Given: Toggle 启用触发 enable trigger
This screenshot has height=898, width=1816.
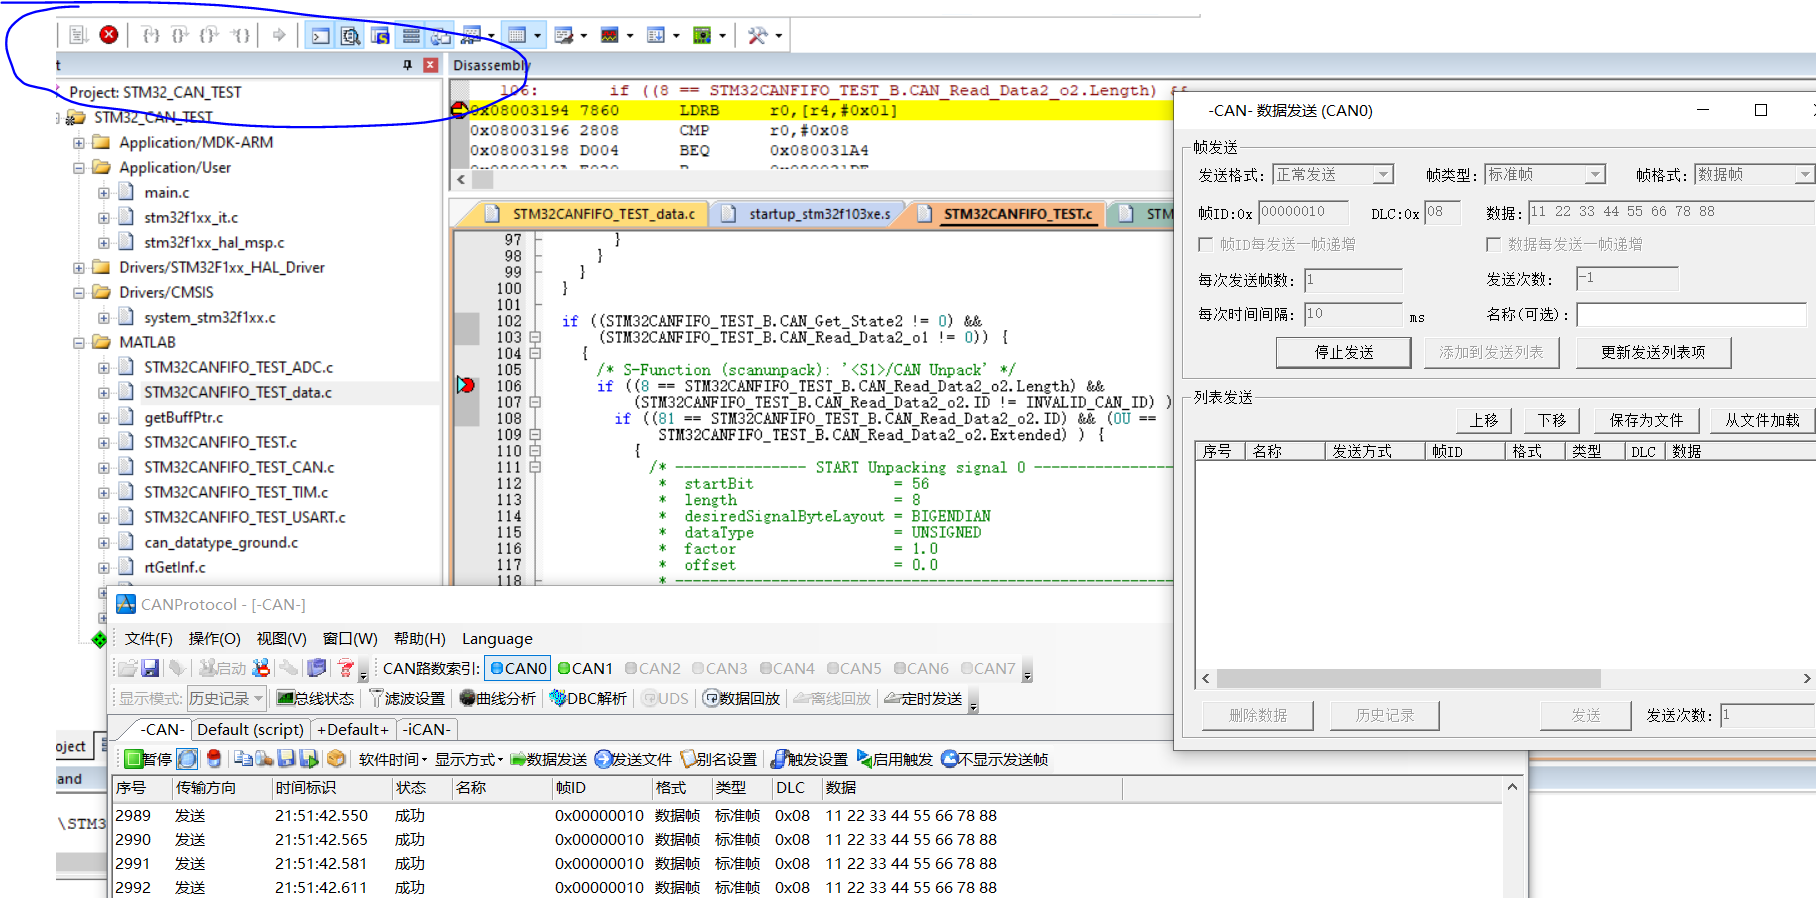Looking at the screenshot, I should tap(895, 759).
